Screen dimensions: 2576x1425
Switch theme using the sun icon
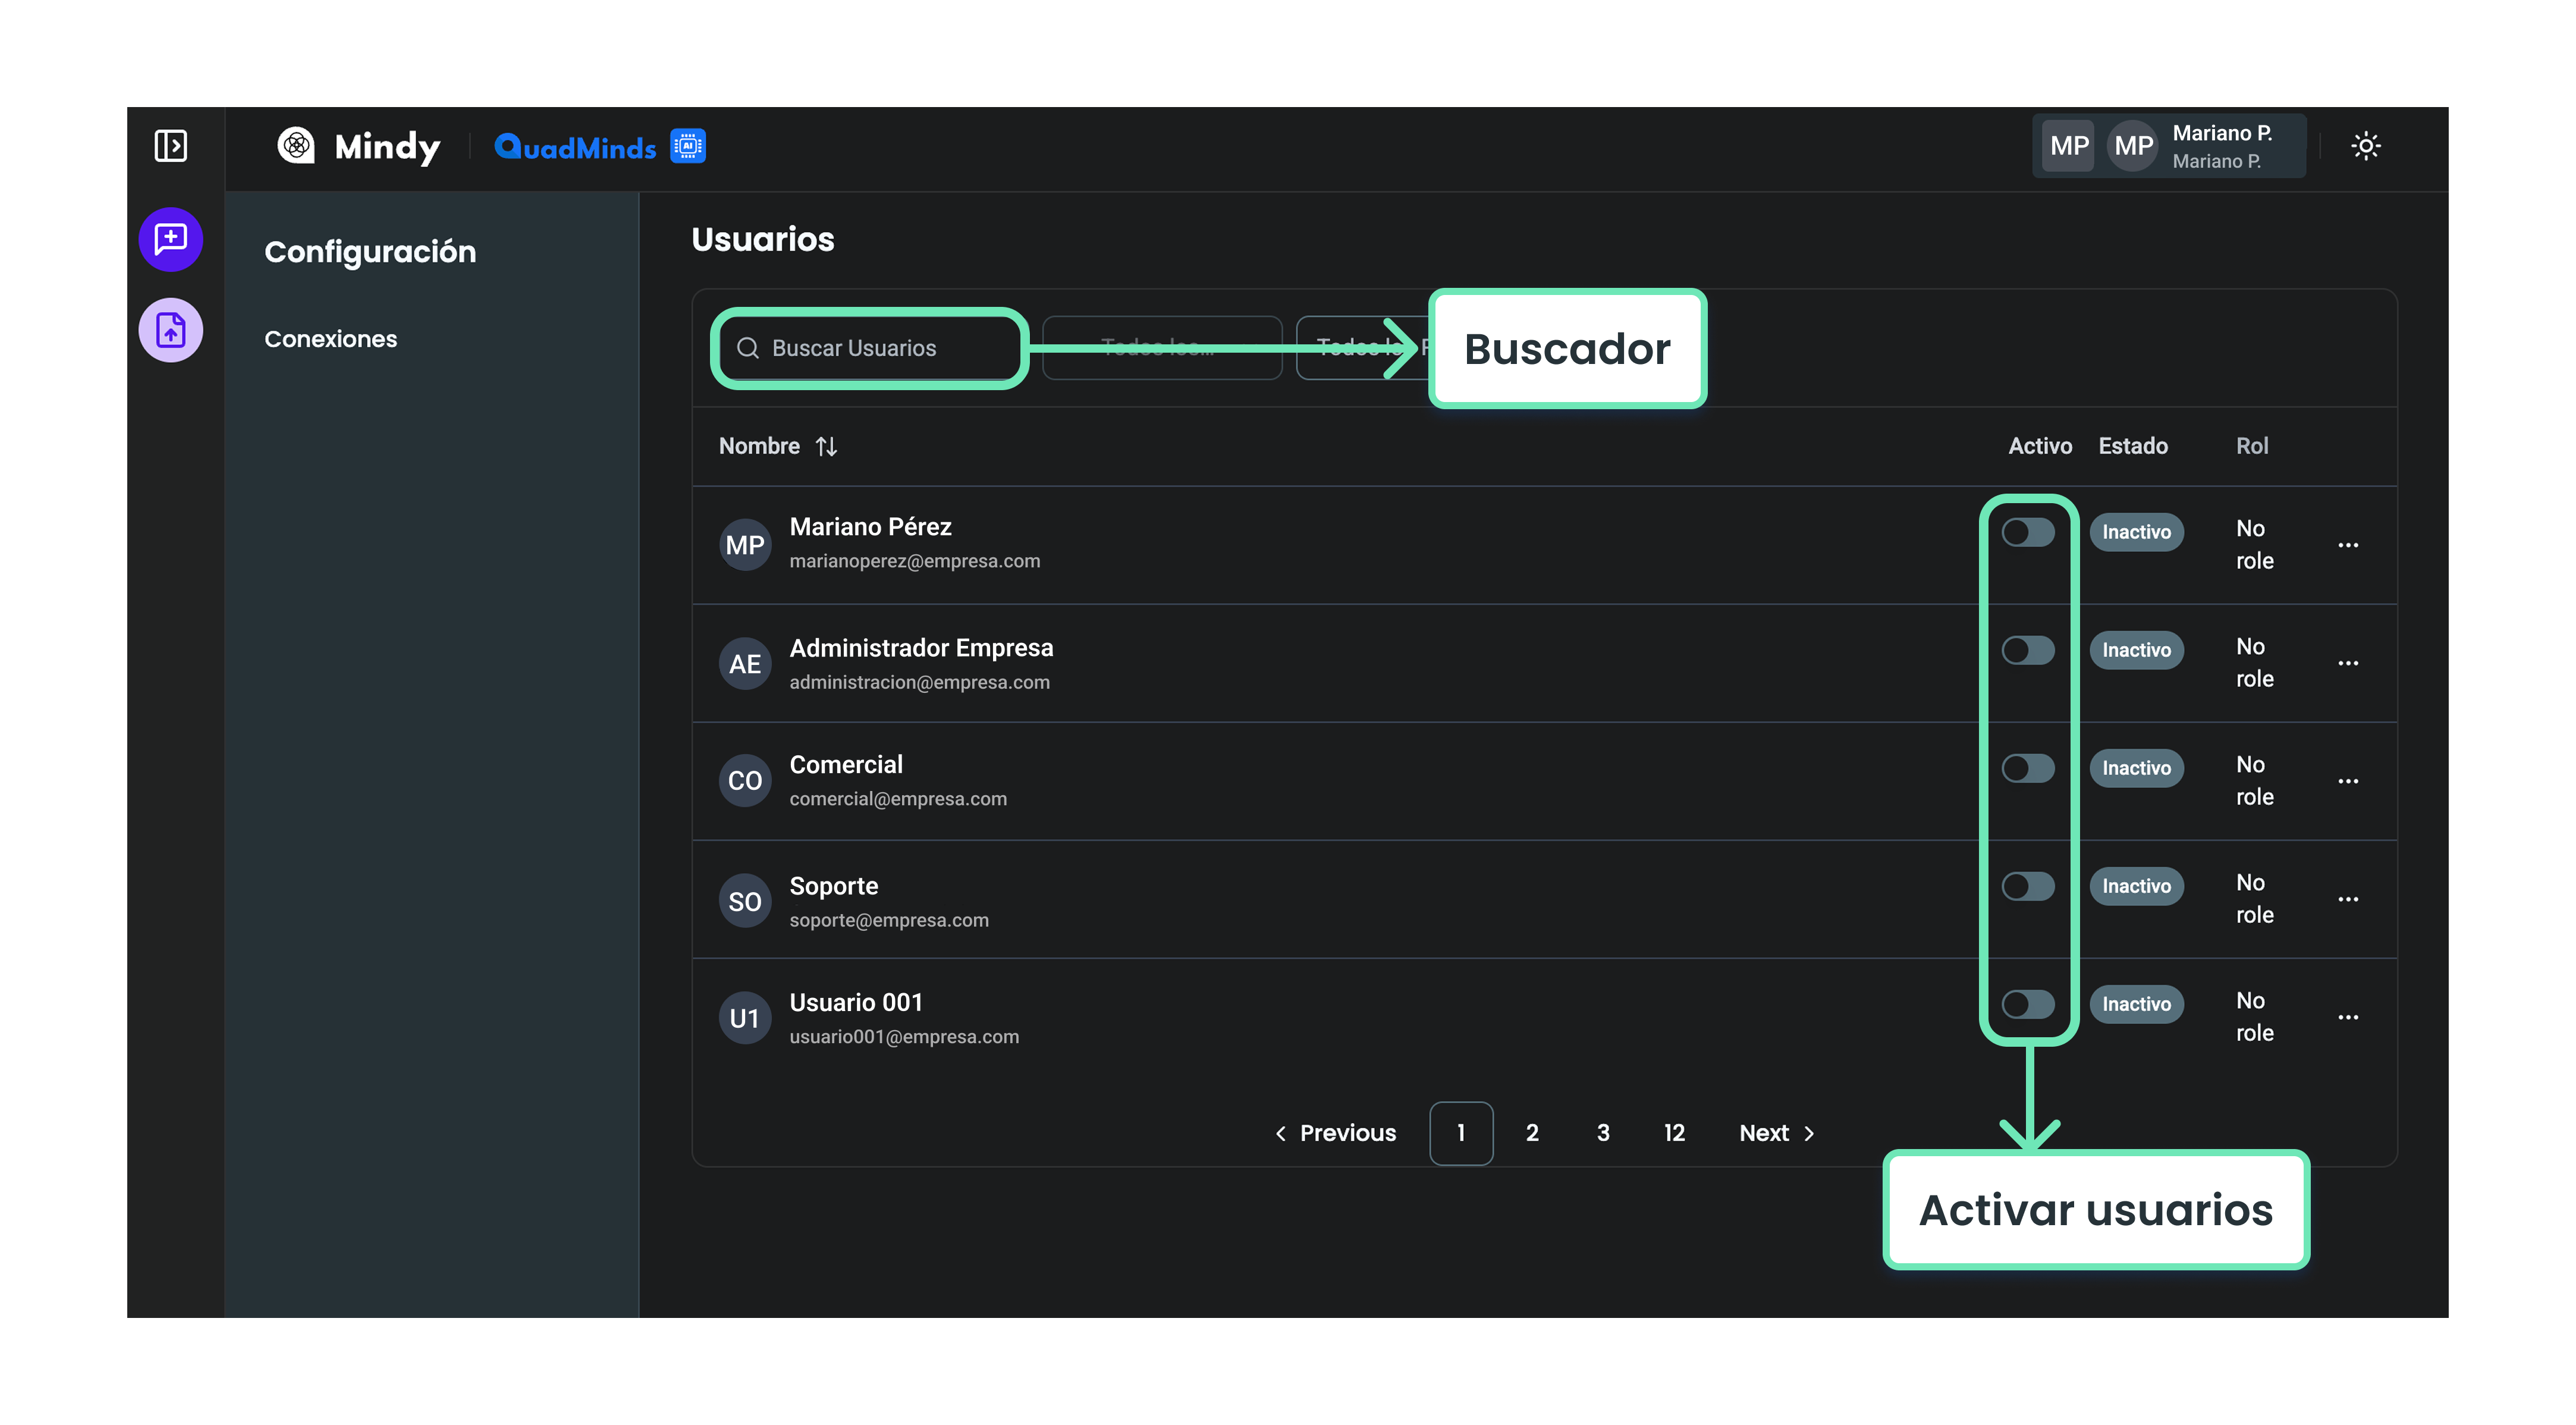coord(2365,146)
